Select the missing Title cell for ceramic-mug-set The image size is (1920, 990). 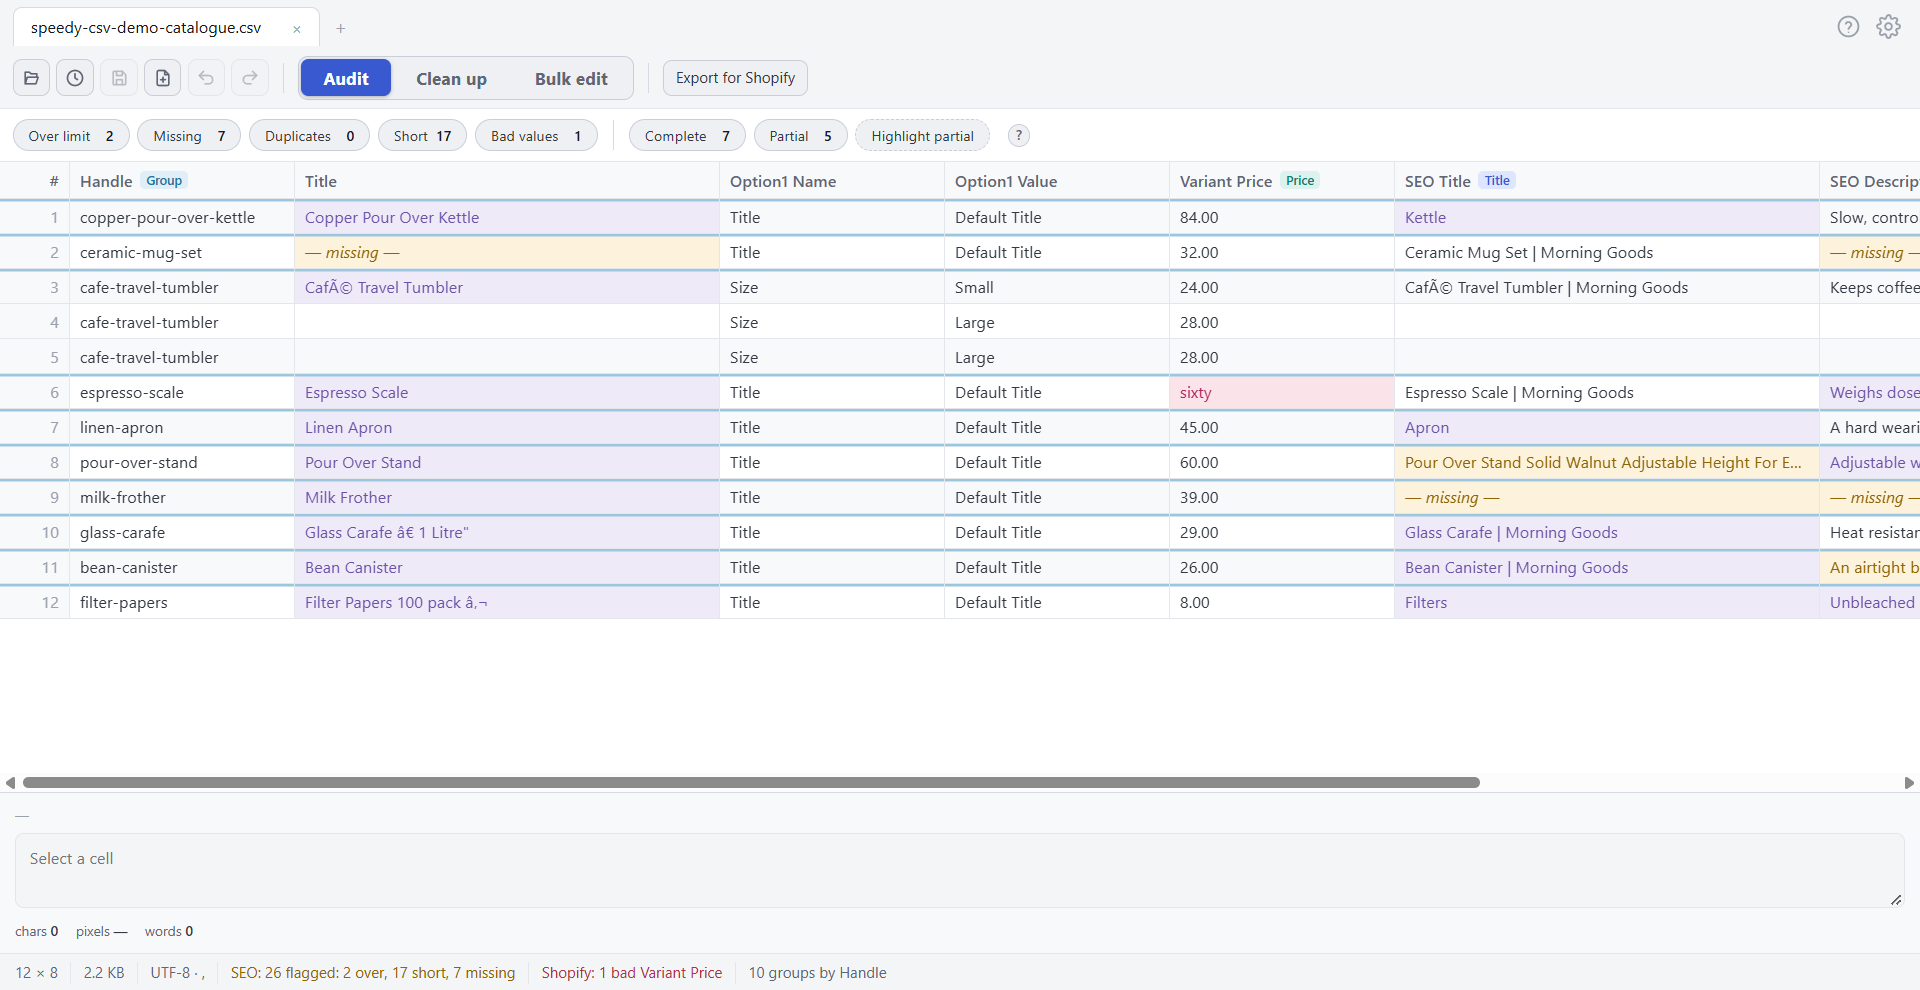pos(507,253)
